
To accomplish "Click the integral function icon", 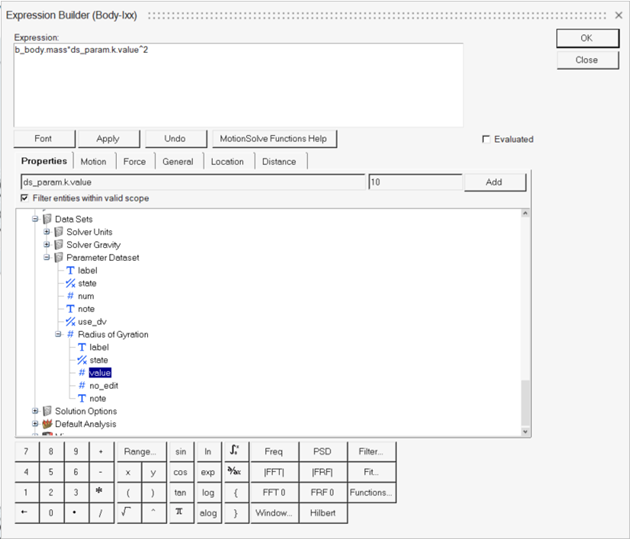I will click(x=233, y=451).
